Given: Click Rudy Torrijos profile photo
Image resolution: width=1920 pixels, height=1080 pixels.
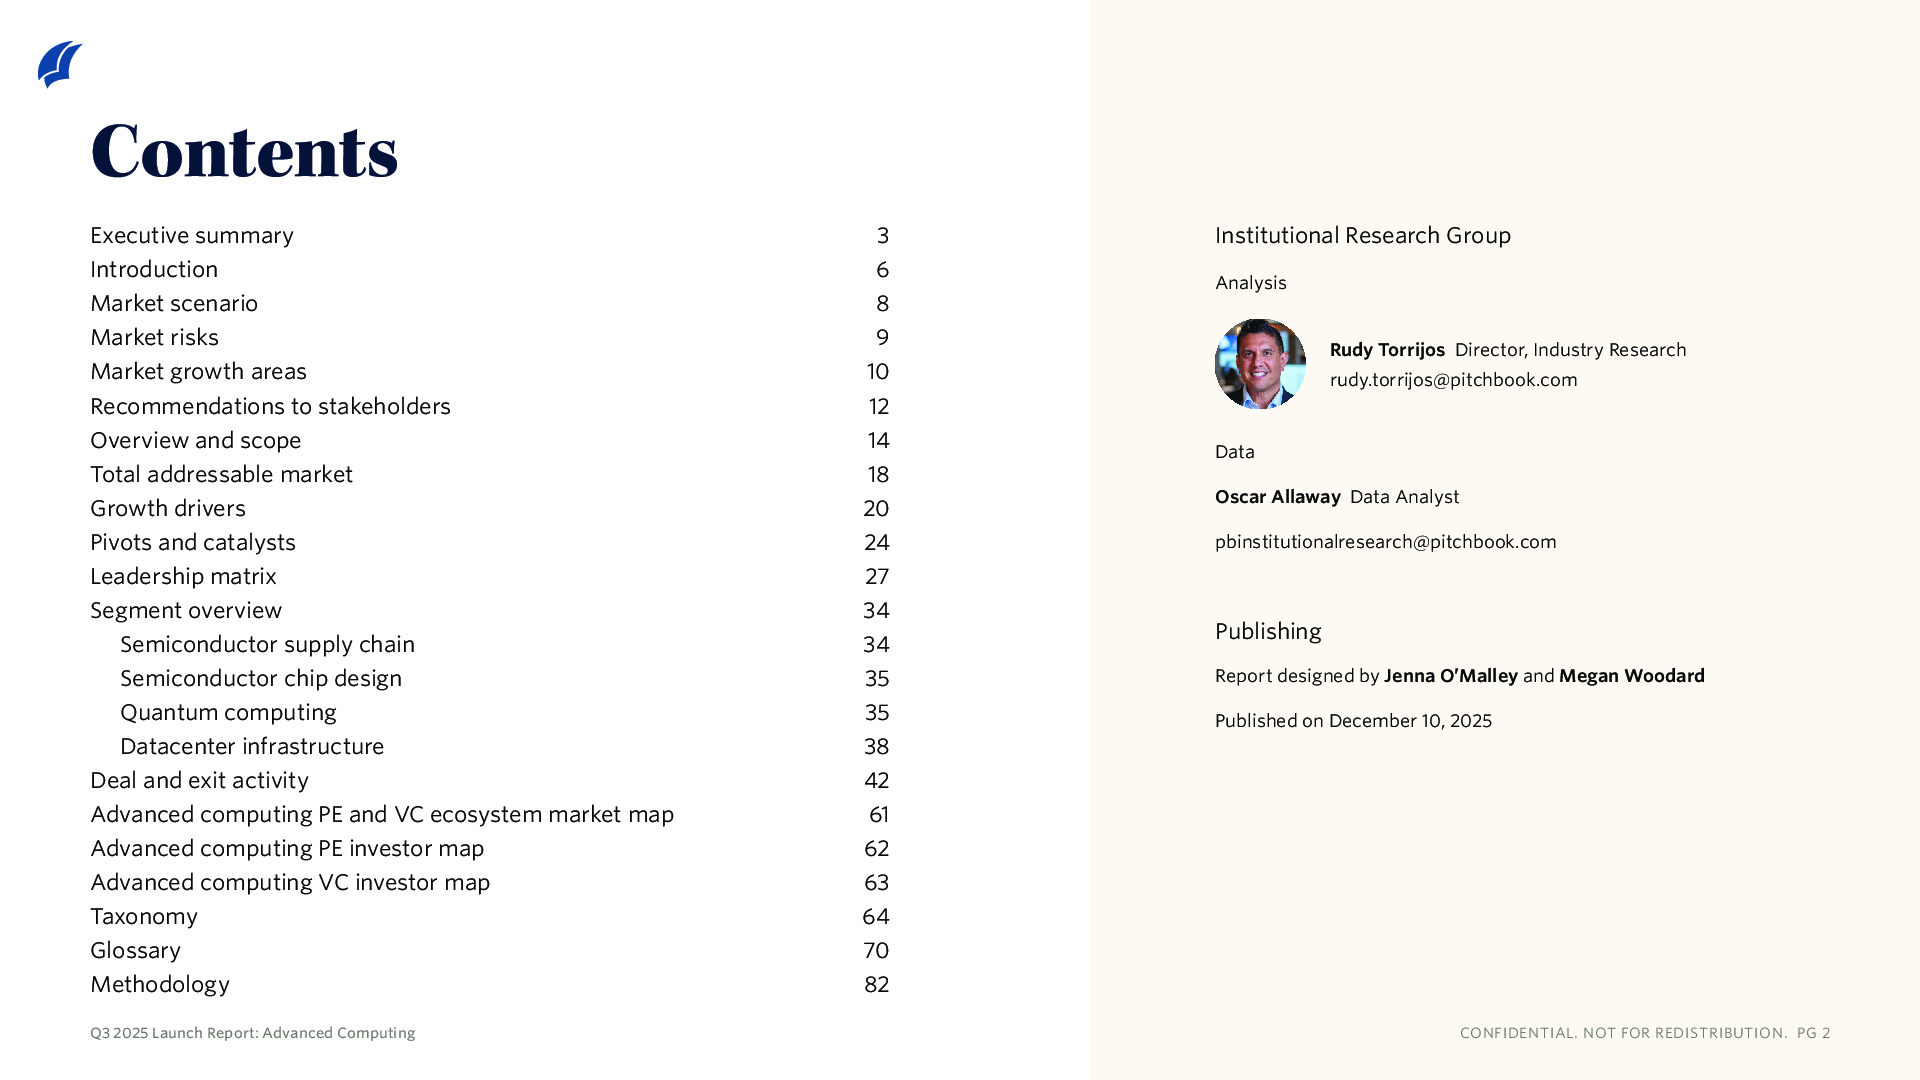Looking at the screenshot, I should pos(1260,364).
